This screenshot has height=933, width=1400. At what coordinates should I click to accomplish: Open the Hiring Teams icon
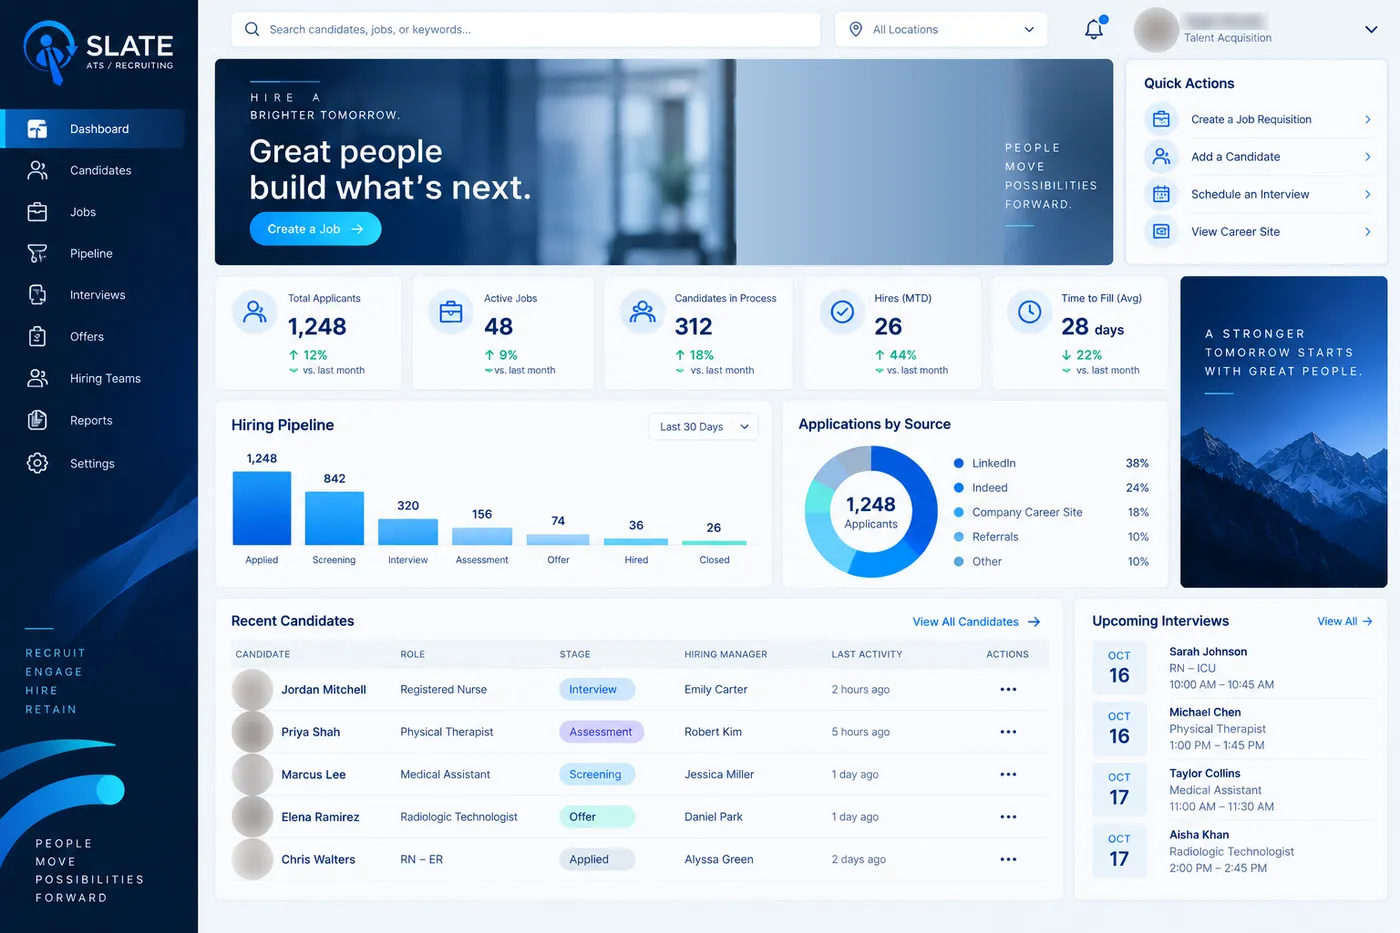click(x=37, y=378)
